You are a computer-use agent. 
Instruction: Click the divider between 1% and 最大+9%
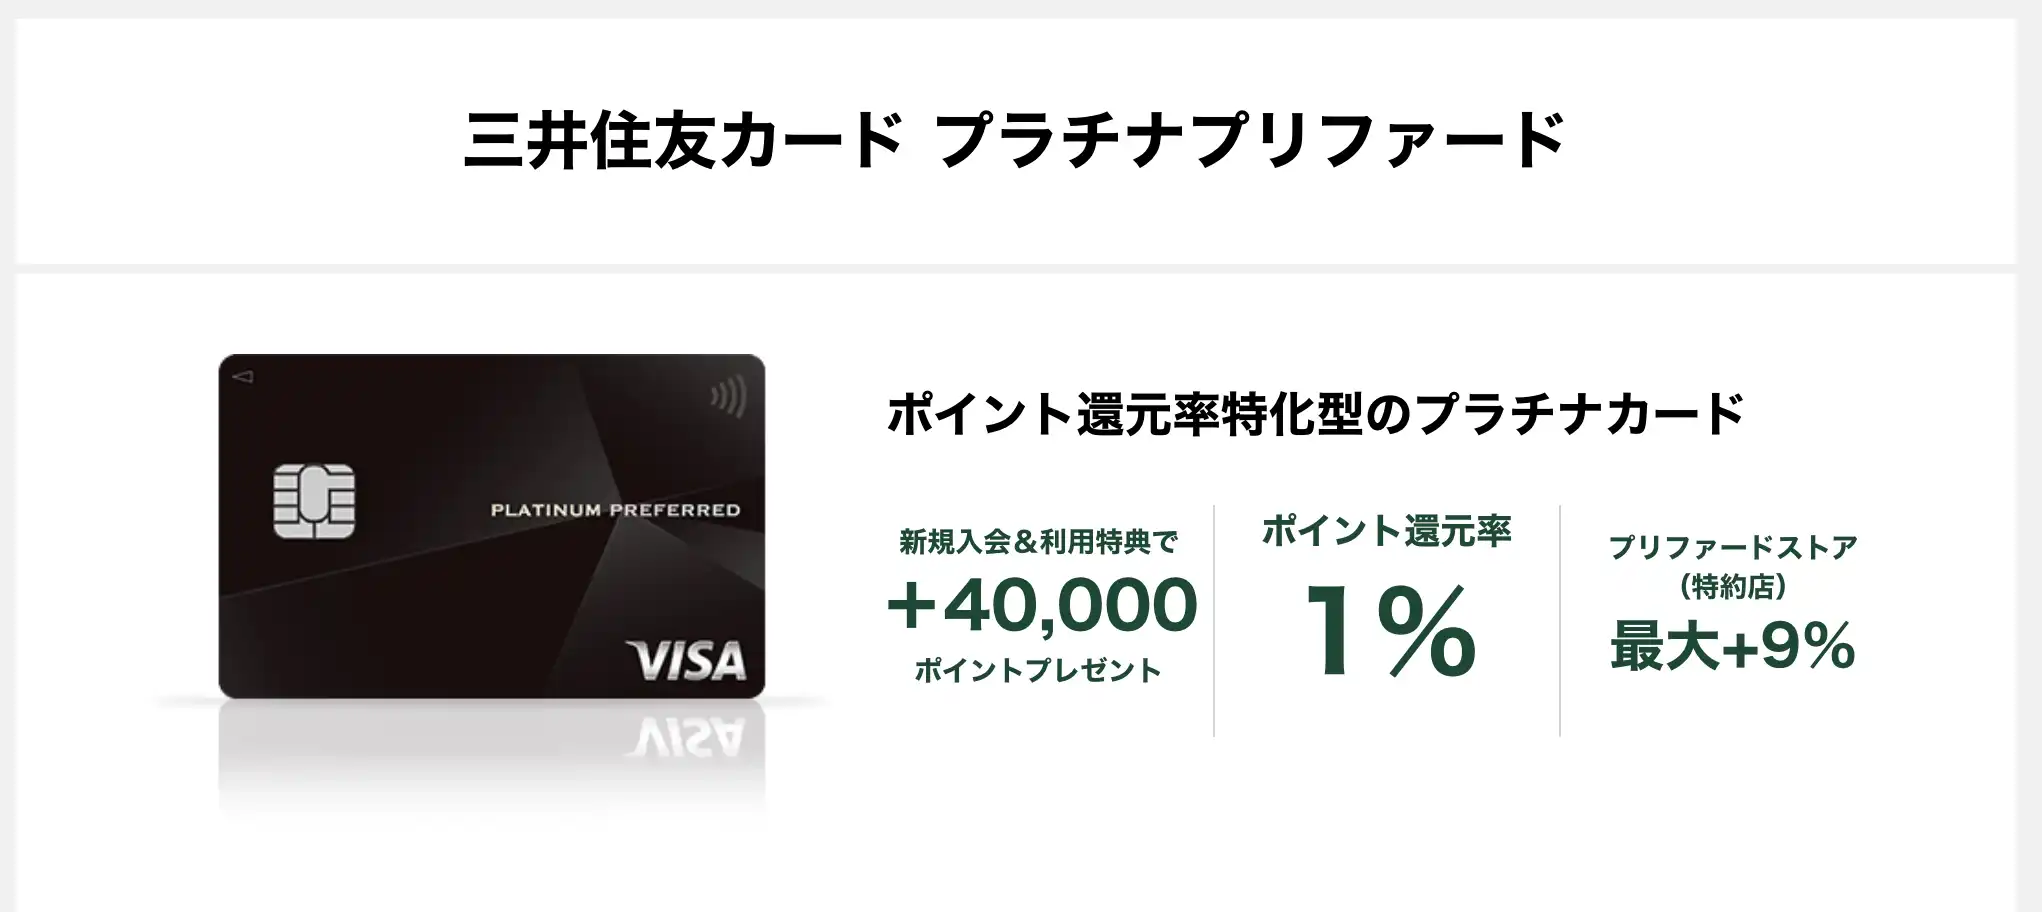pos(1560,620)
